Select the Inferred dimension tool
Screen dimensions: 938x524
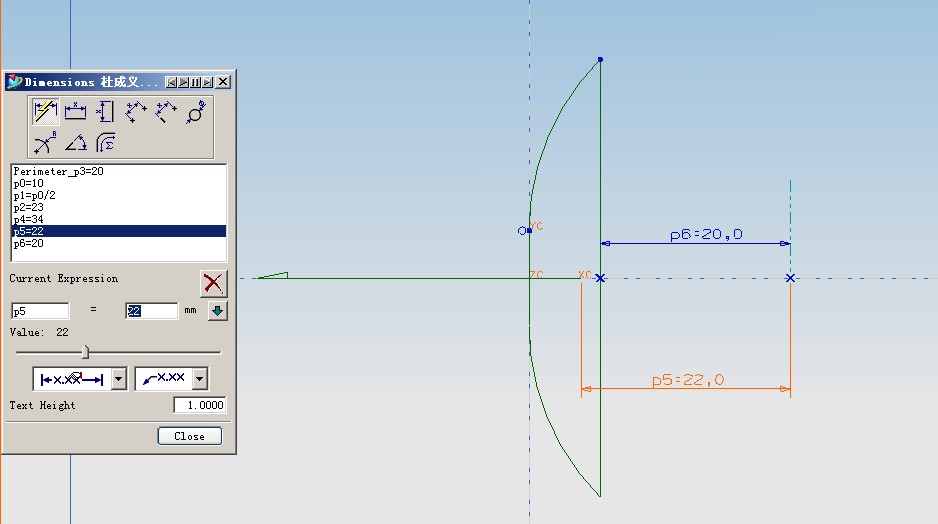[x=46, y=112]
